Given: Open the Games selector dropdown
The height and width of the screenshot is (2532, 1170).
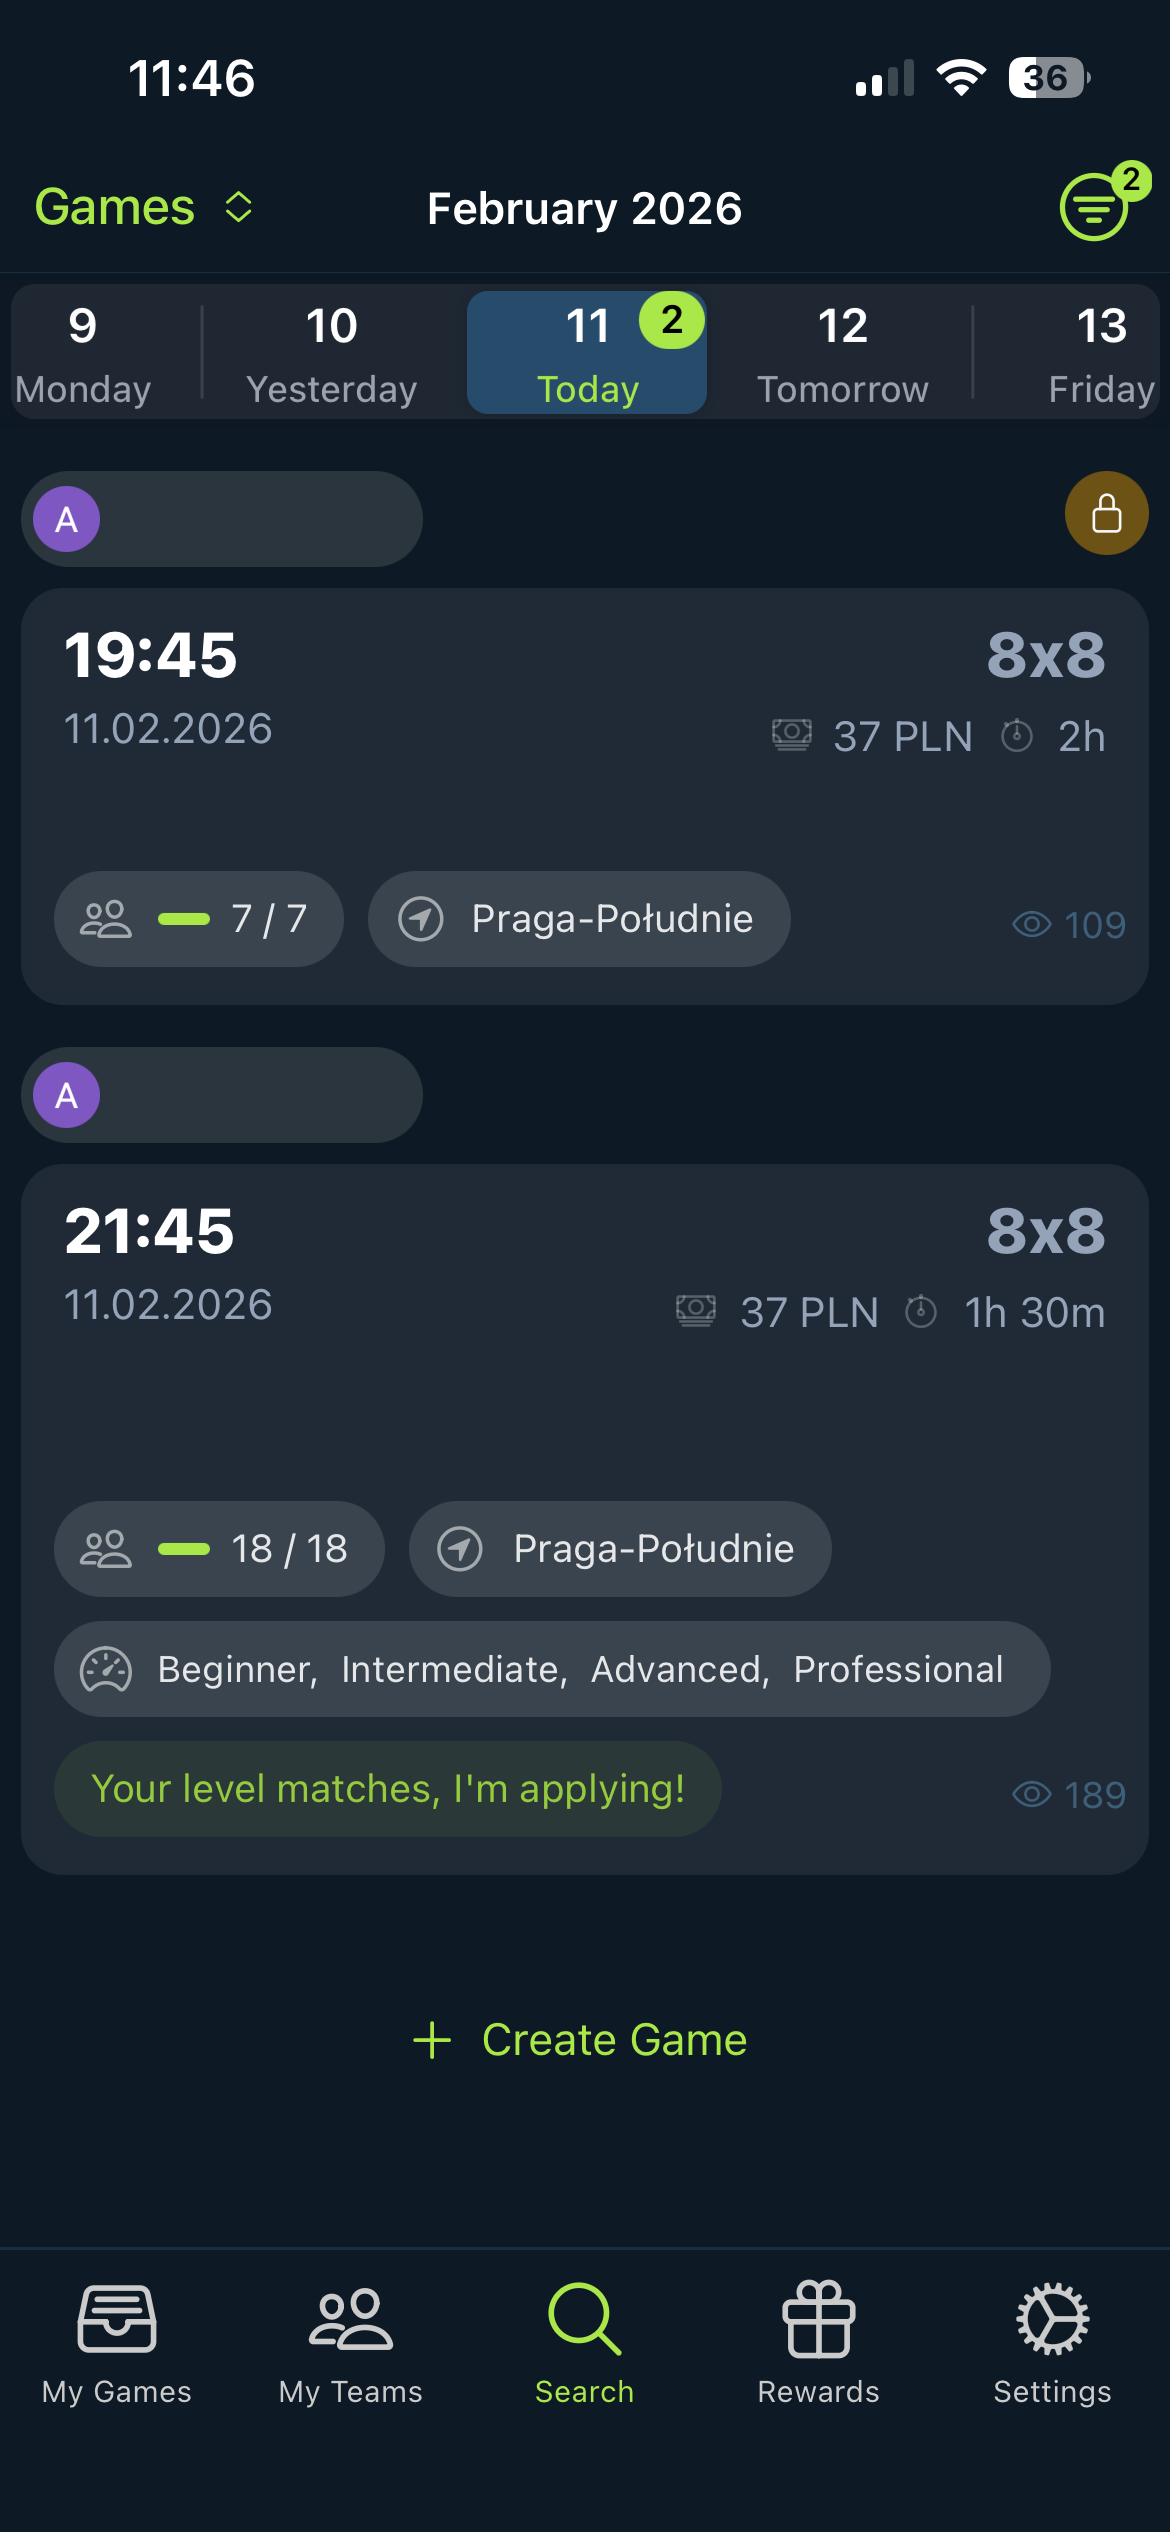Looking at the screenshot, I should pyautogui.click(x=143, y=207).
